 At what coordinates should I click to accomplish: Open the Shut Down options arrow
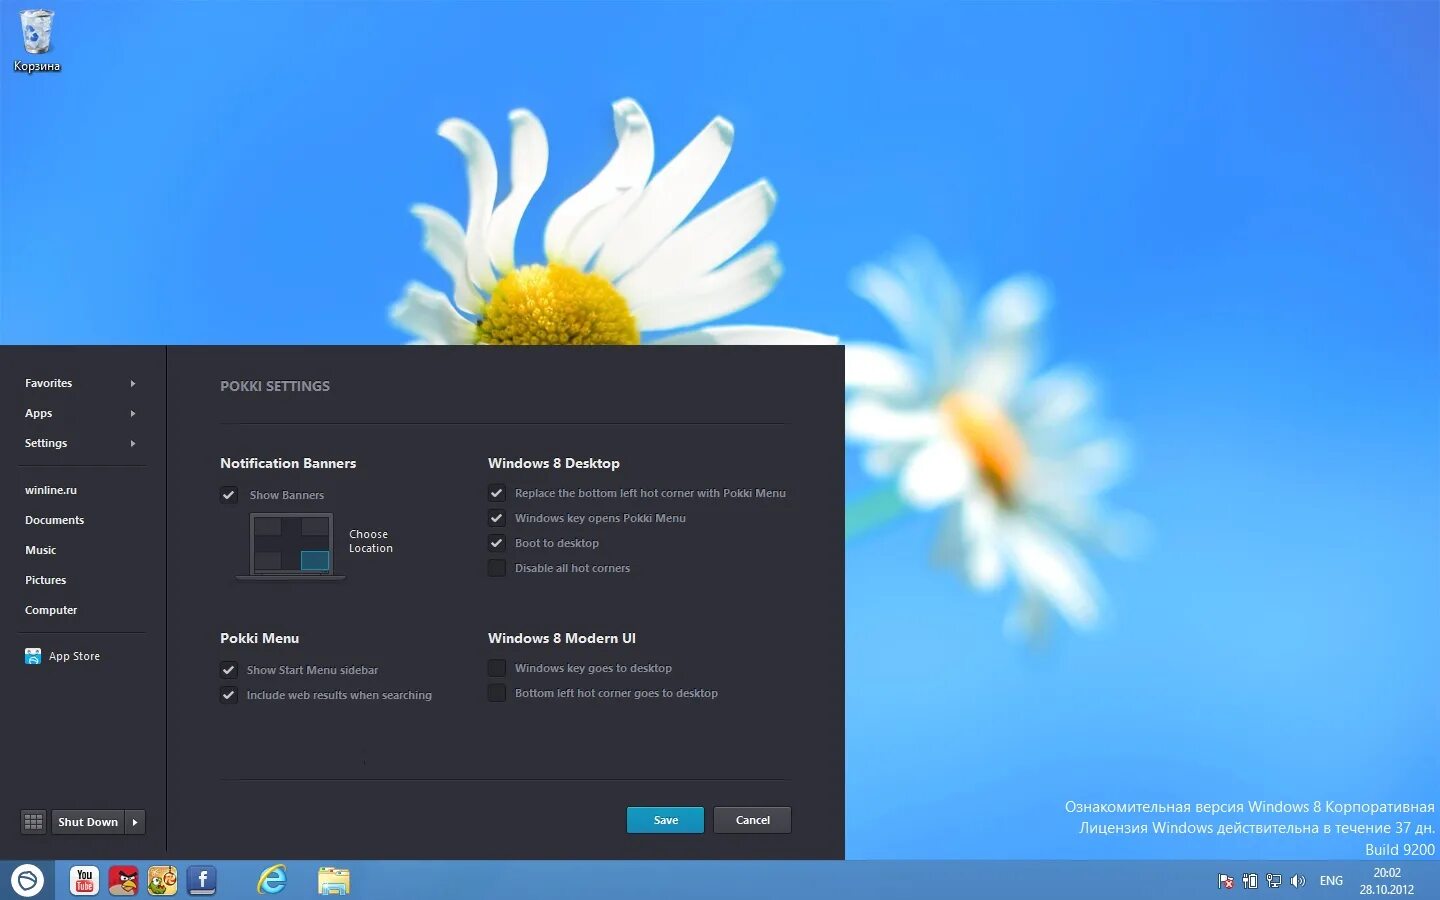pos(135,821)
